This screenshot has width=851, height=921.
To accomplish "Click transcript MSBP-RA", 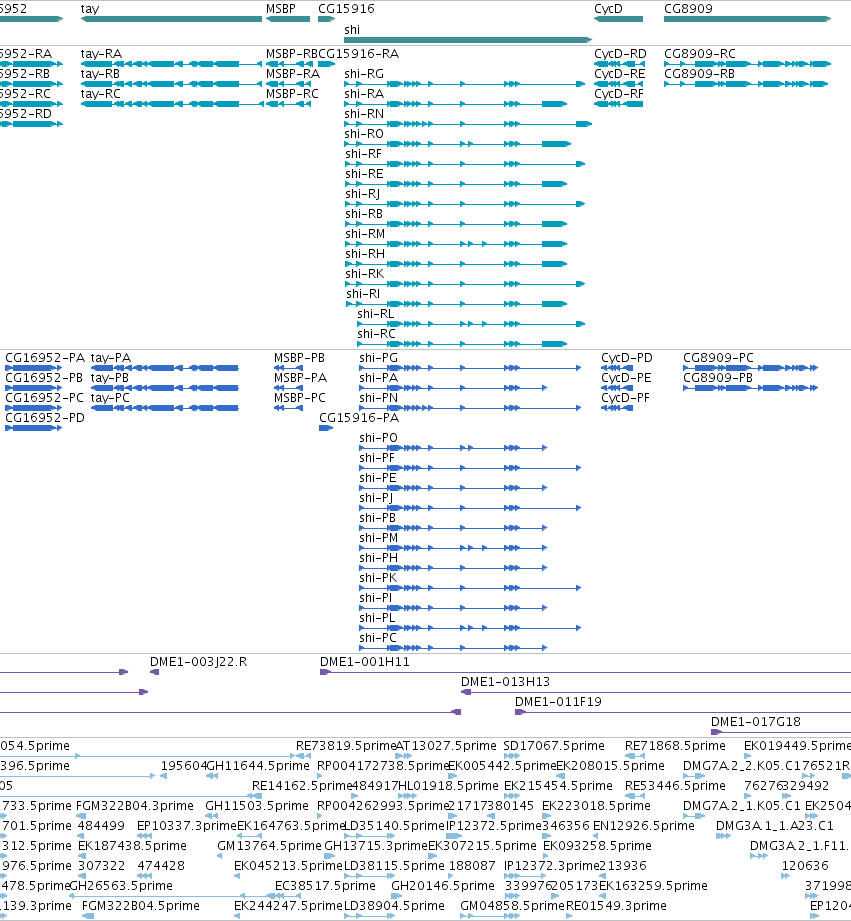I will pos(292,74).
